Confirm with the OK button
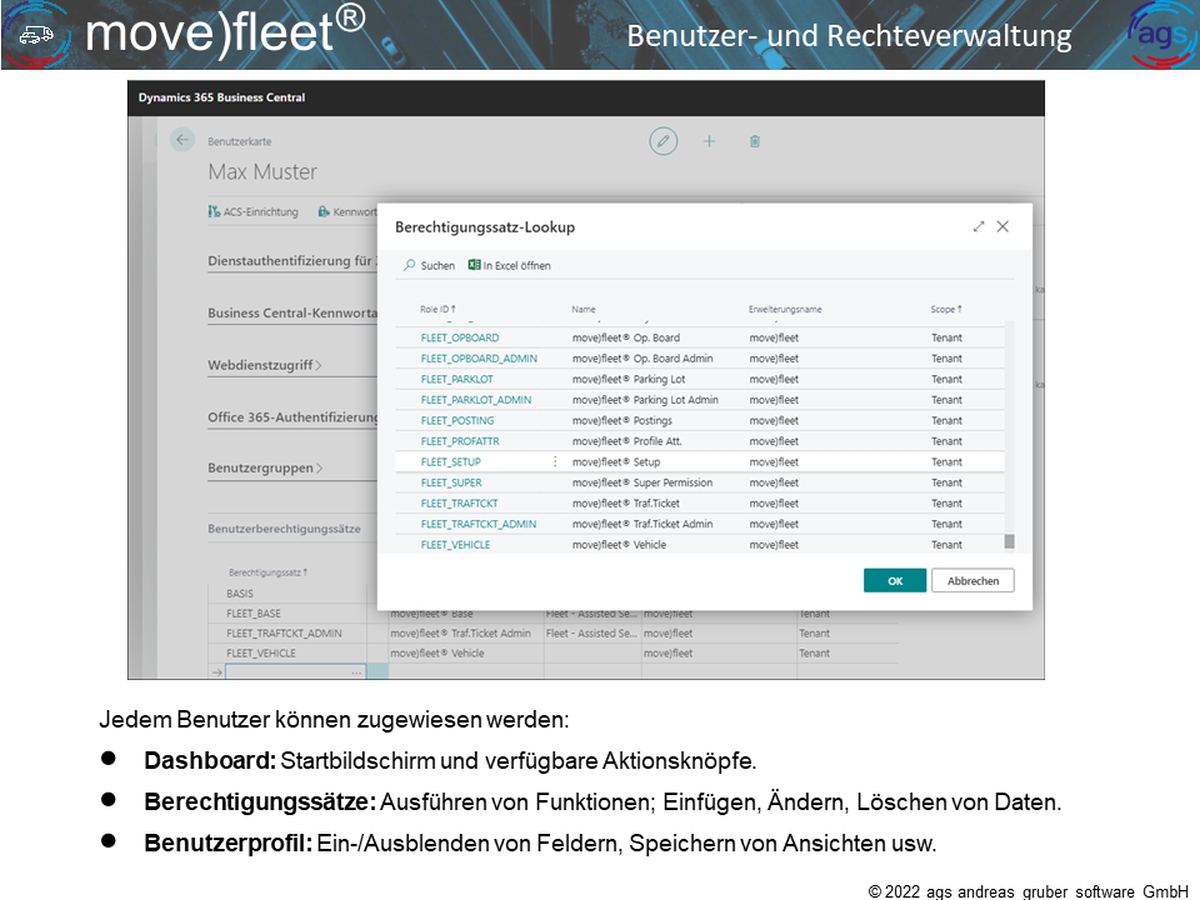The height and width of the screenshot is (900, 1200). pos(895,581)
